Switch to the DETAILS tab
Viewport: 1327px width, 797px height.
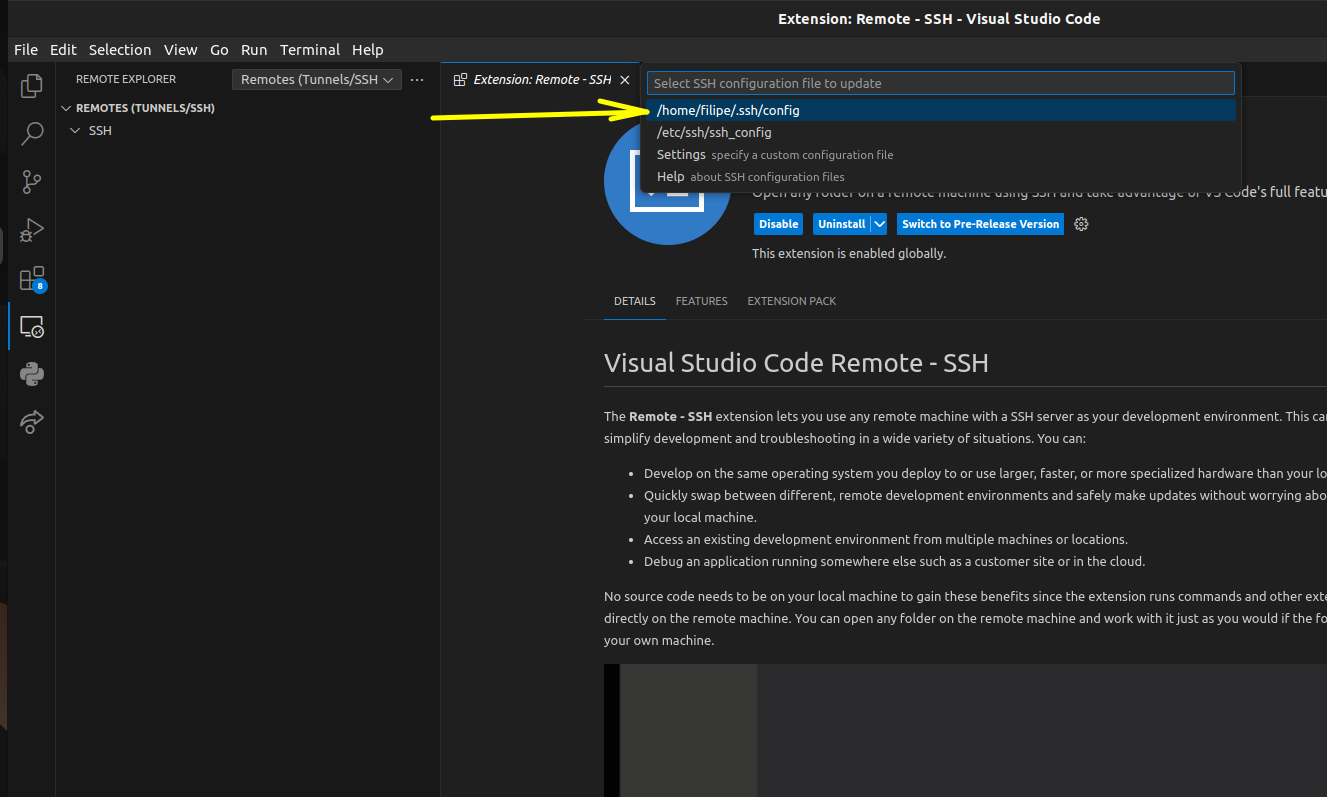point(635,301)
